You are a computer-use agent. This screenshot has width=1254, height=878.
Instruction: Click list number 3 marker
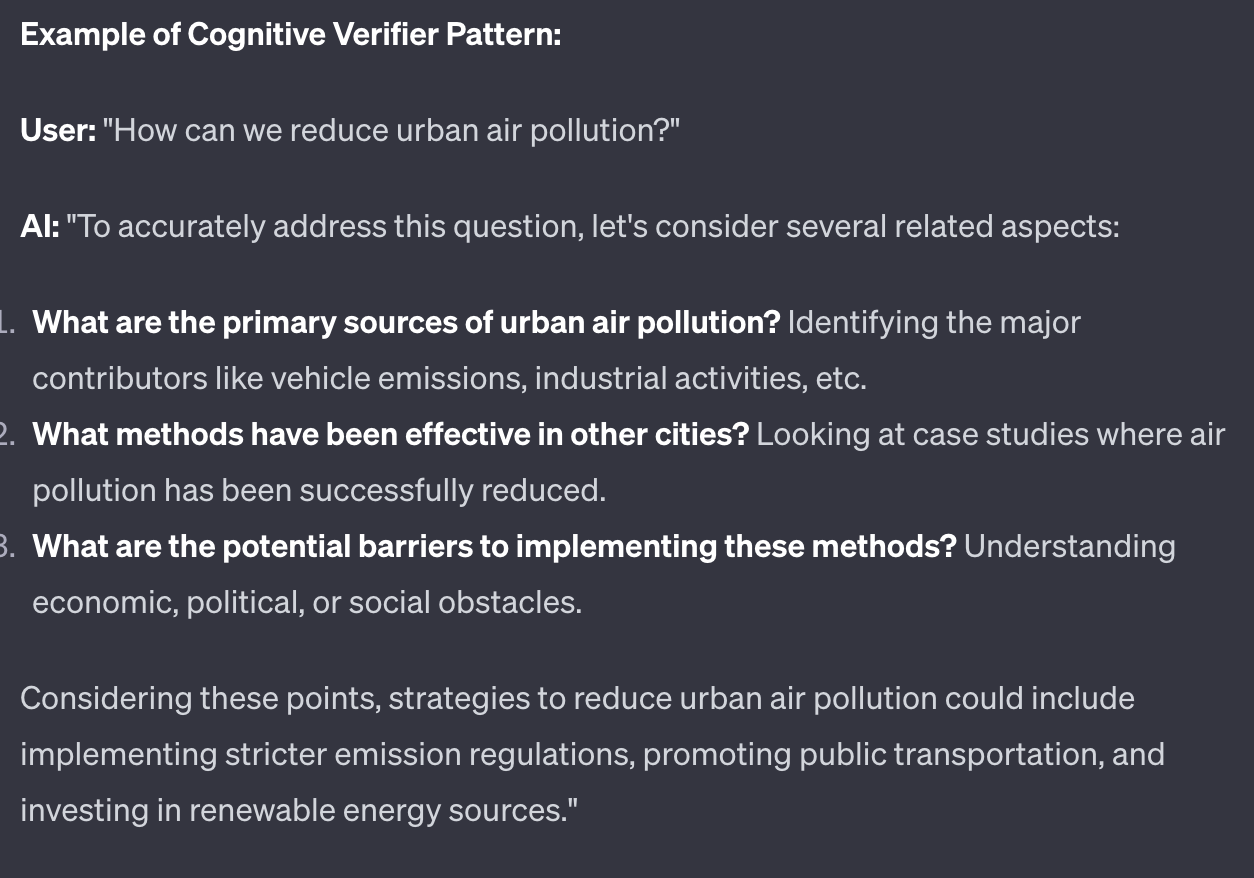tap(7, 547)
